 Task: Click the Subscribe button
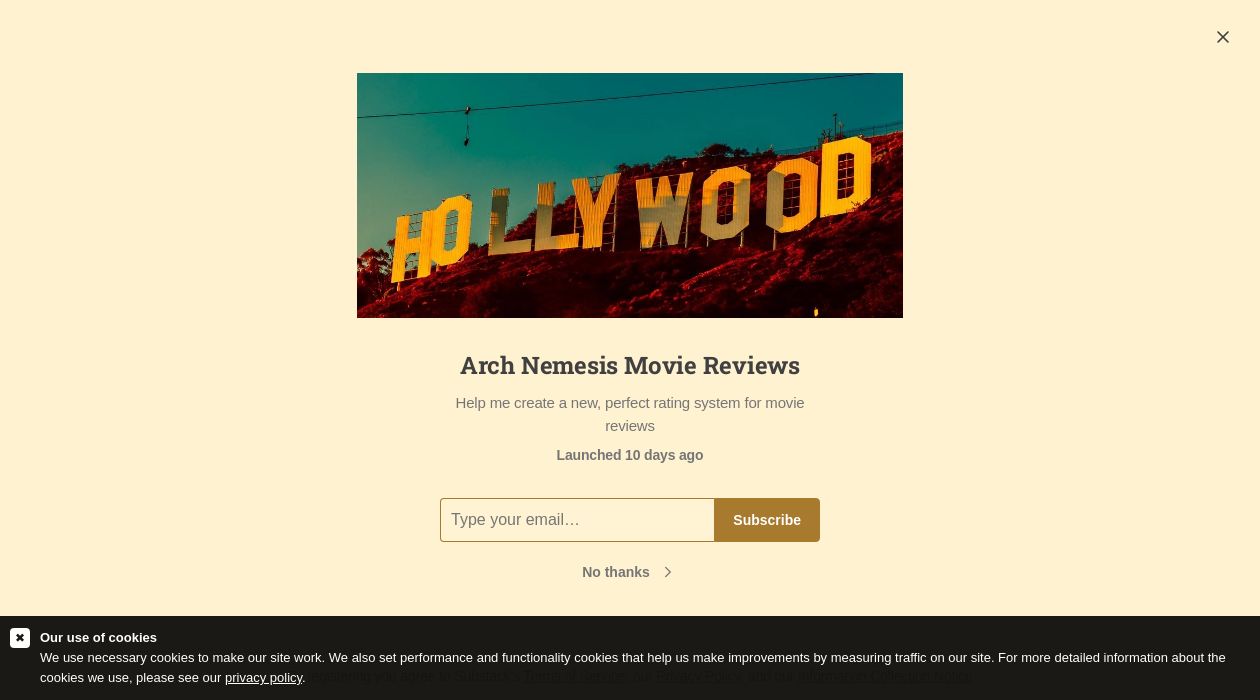click(767, 520)
